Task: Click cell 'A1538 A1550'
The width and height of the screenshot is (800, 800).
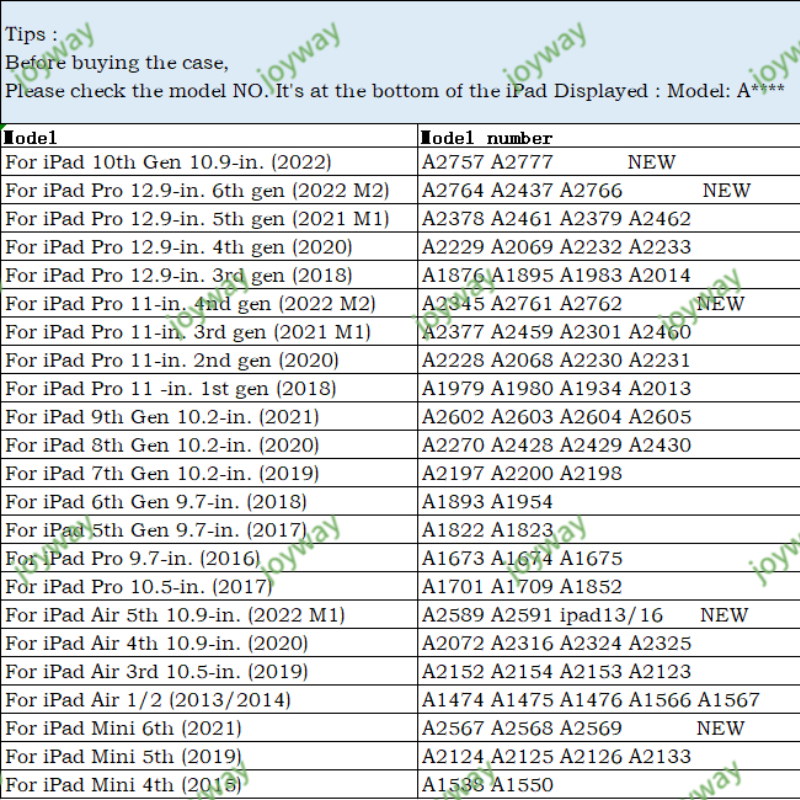Action: coord(609,785)
